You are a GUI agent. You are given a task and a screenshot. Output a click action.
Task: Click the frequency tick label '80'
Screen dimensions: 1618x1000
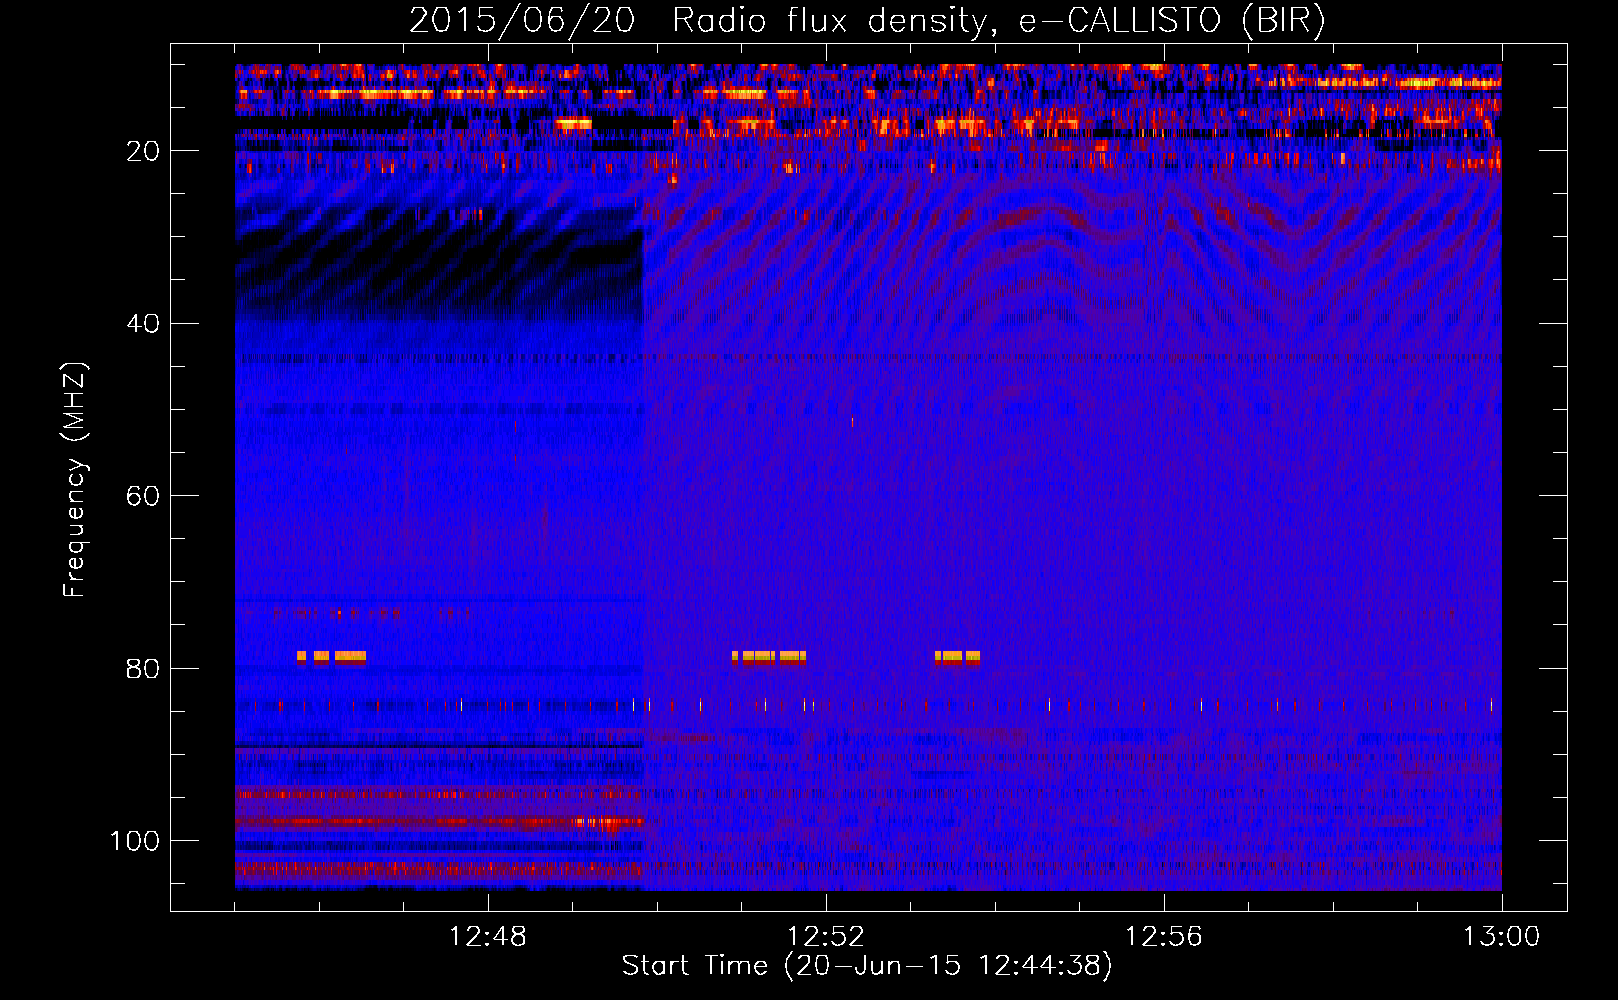pos(143,669)
